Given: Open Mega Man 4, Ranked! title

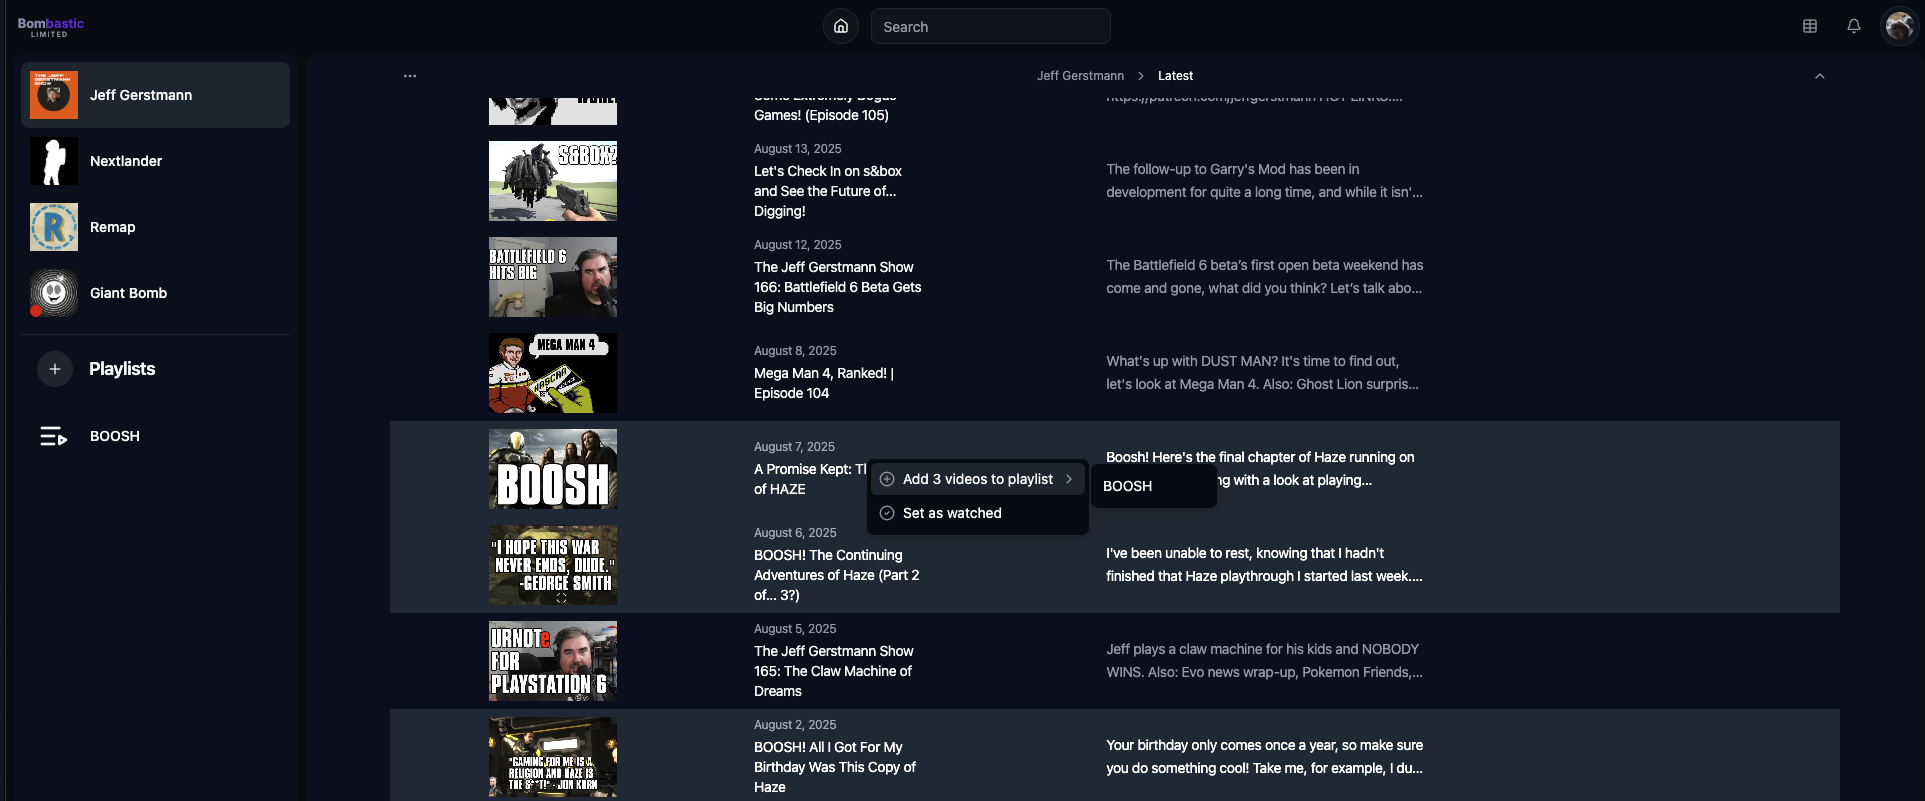Looking at the screenshot, I should (x=824, y=383).
